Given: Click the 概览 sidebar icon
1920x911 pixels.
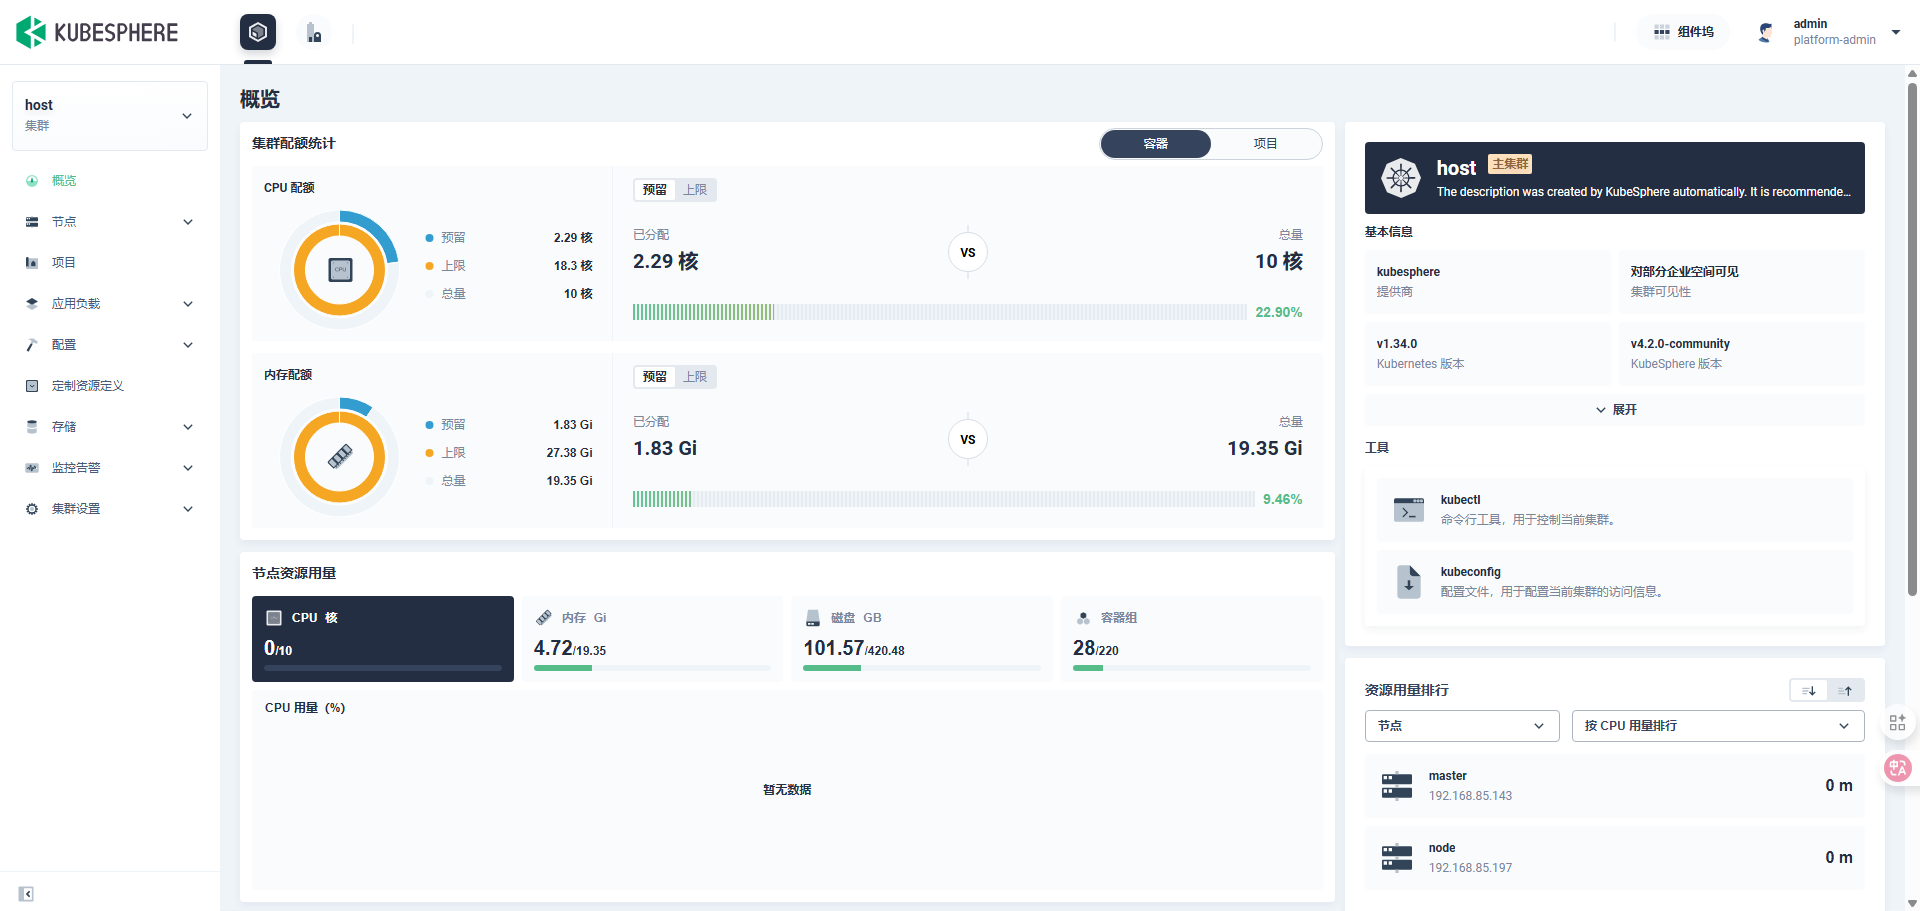Looking at the screenshot, I should [x=32, y=181].
